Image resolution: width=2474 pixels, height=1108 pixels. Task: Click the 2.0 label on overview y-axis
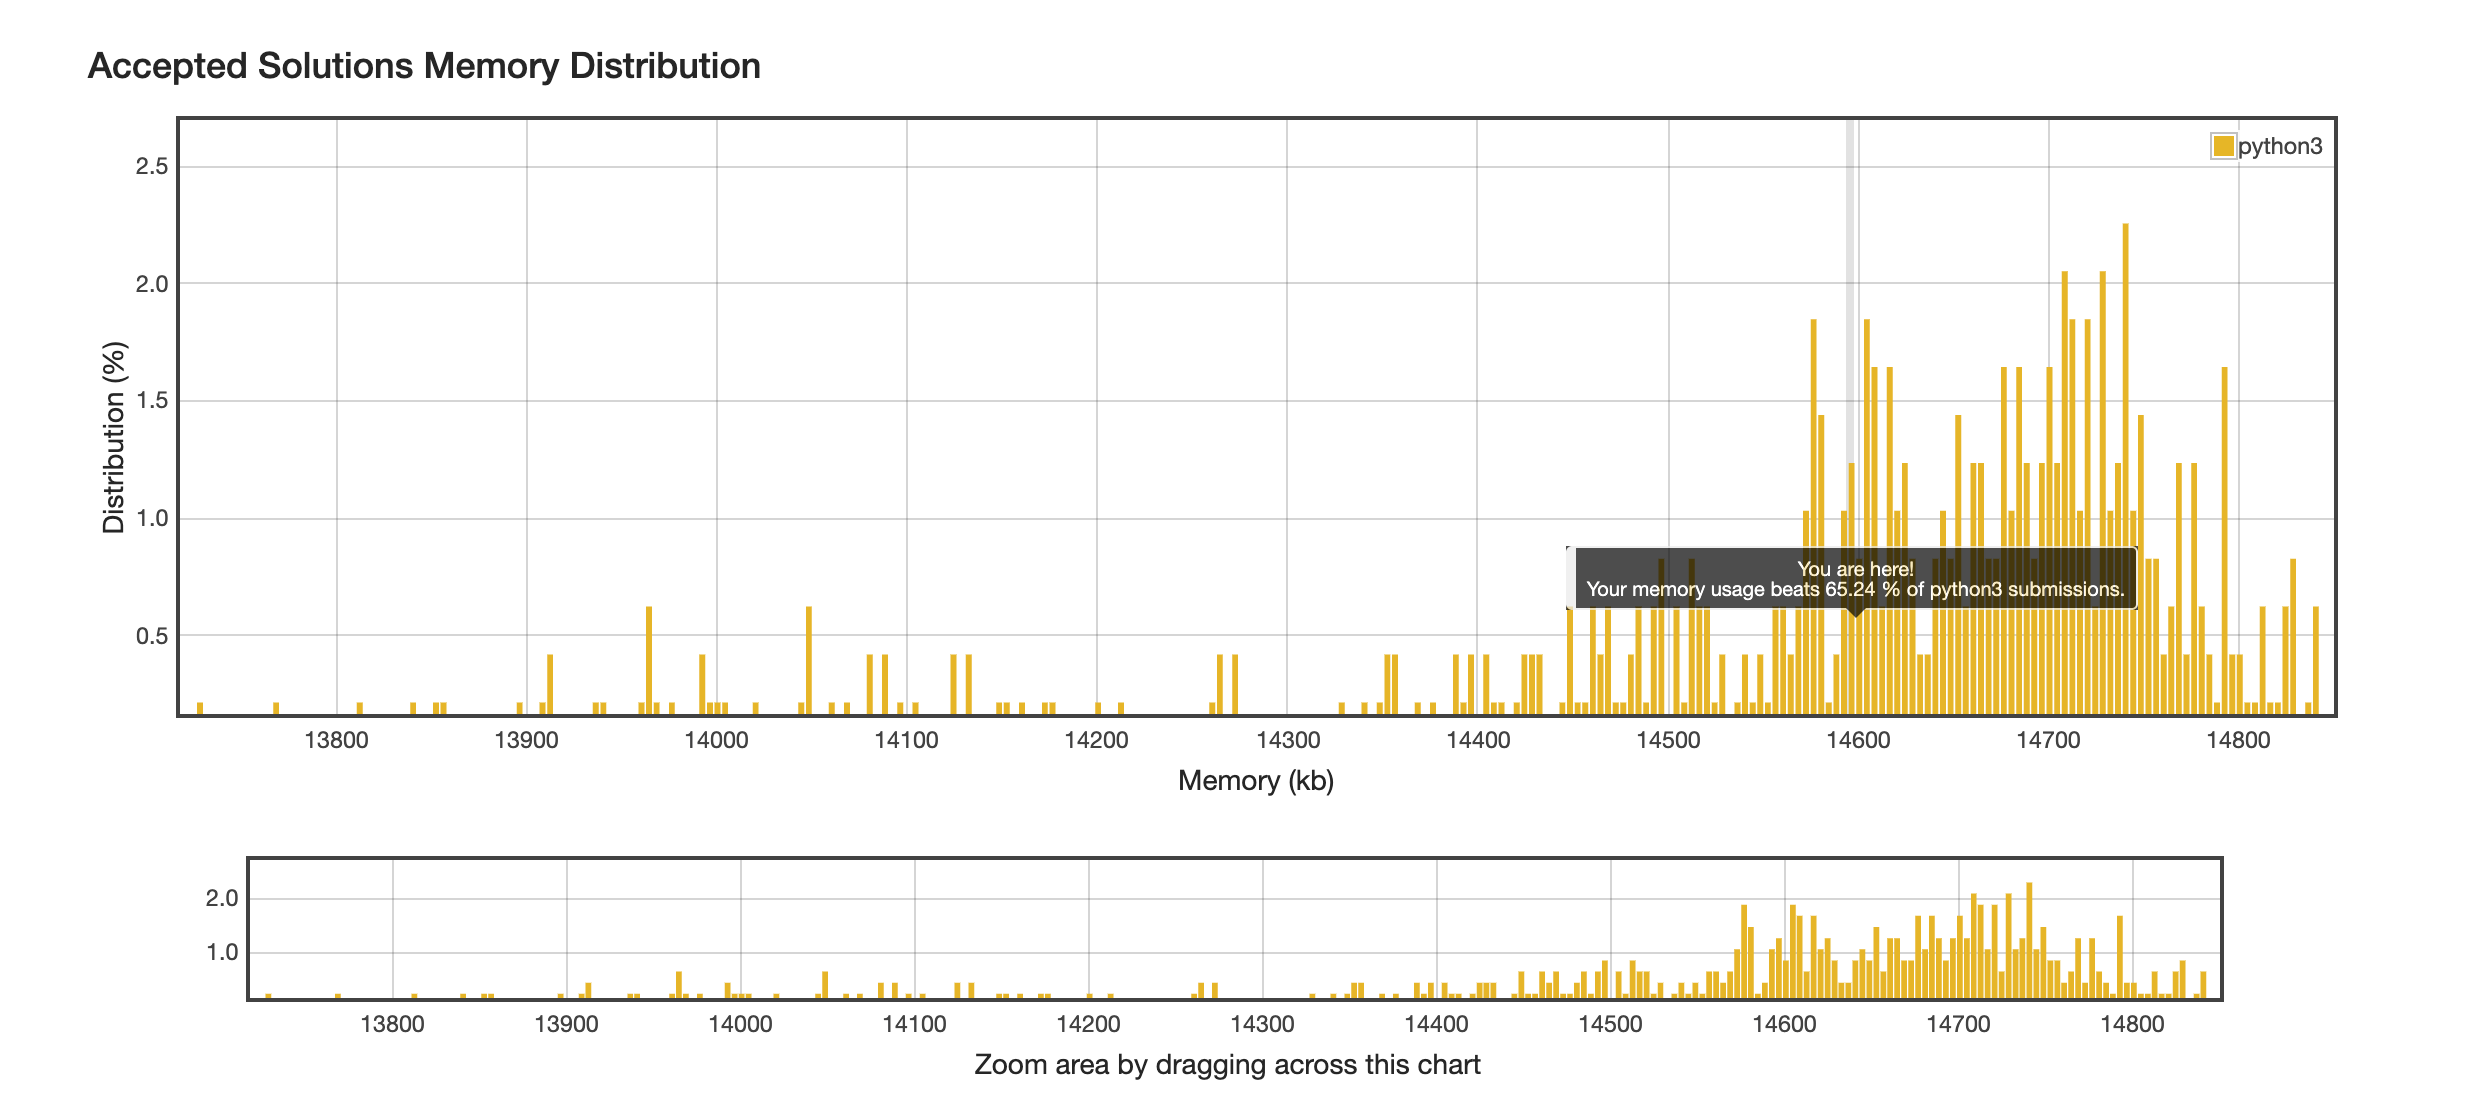pyautogui.click(x=222, y=898)
